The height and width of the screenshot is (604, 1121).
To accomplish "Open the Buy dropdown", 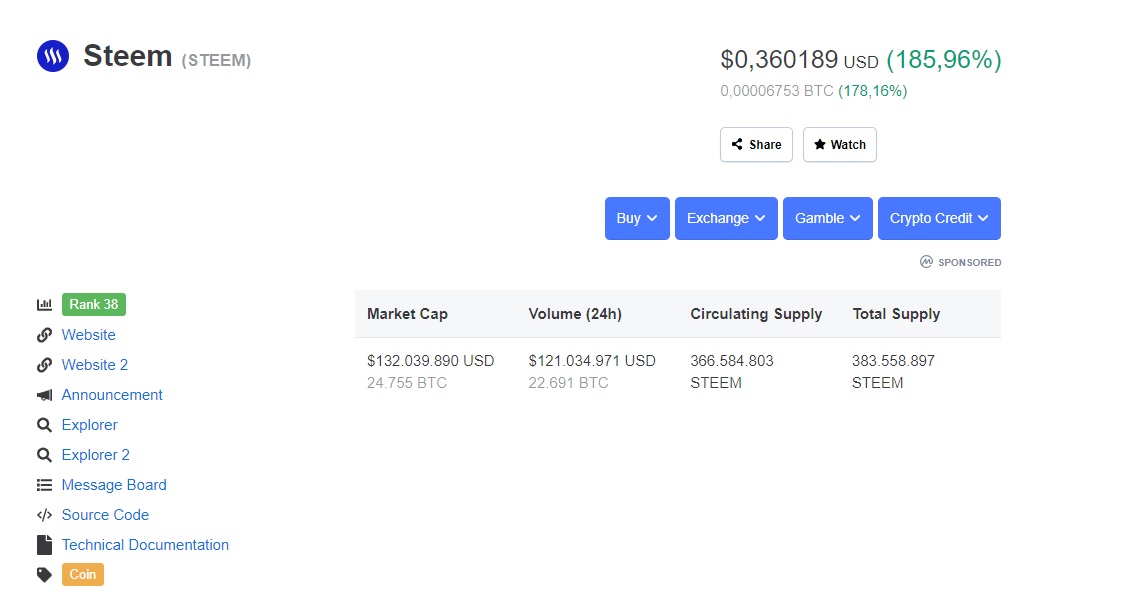I will 637,218.
